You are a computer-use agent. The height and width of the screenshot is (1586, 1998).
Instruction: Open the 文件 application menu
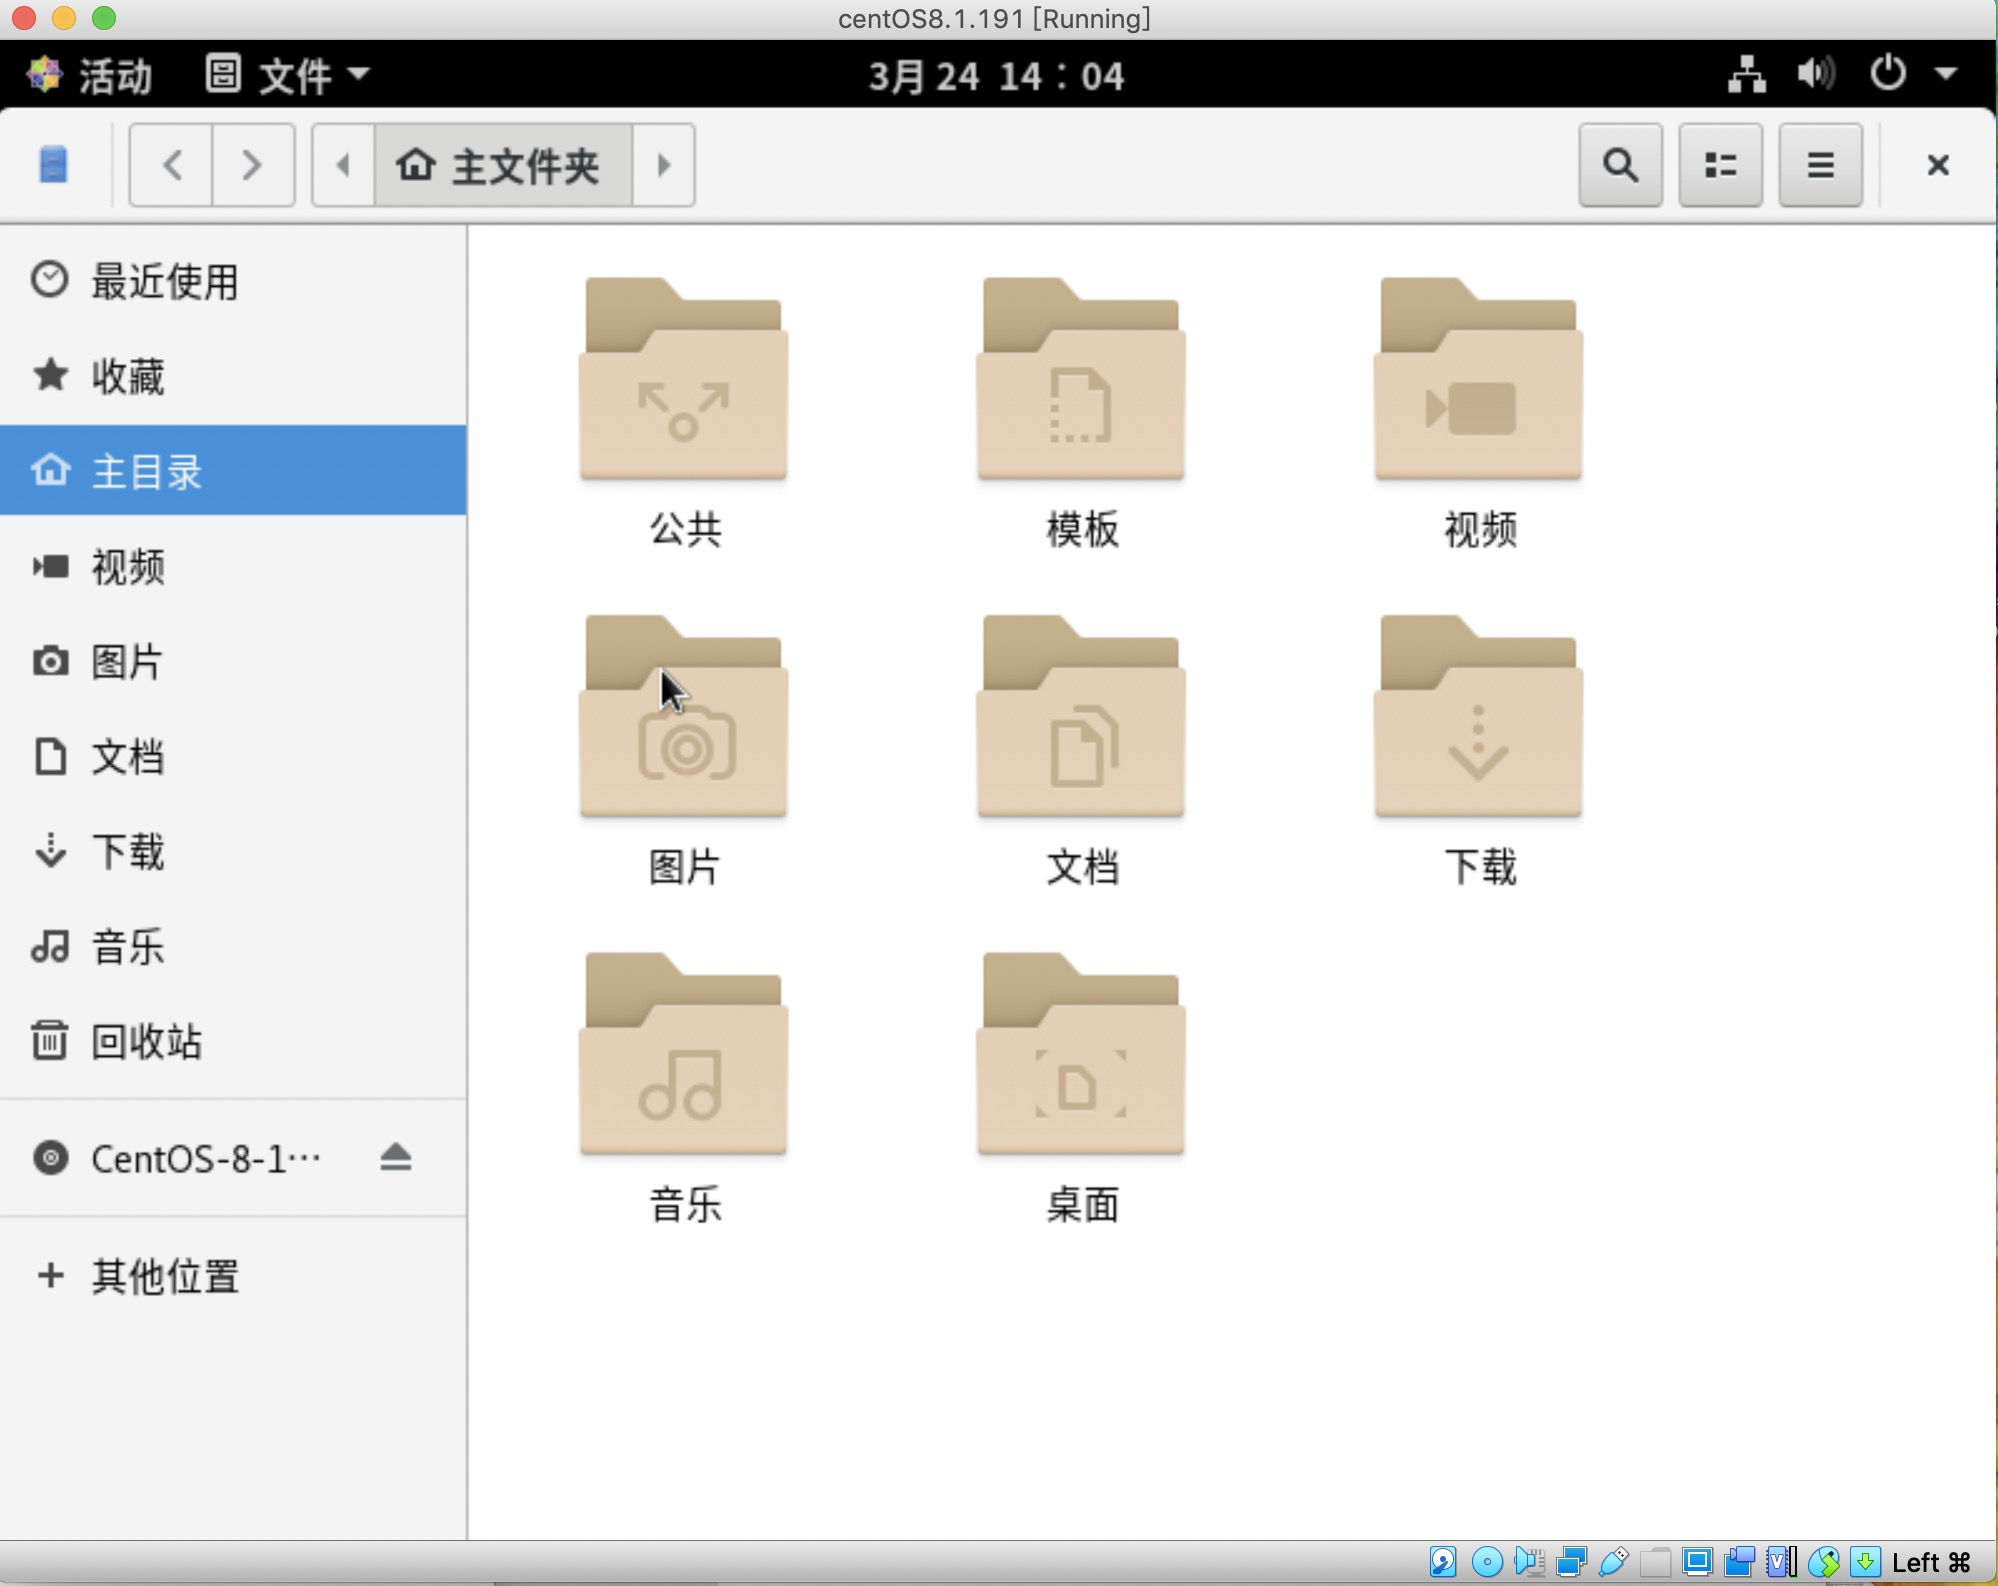288,75
